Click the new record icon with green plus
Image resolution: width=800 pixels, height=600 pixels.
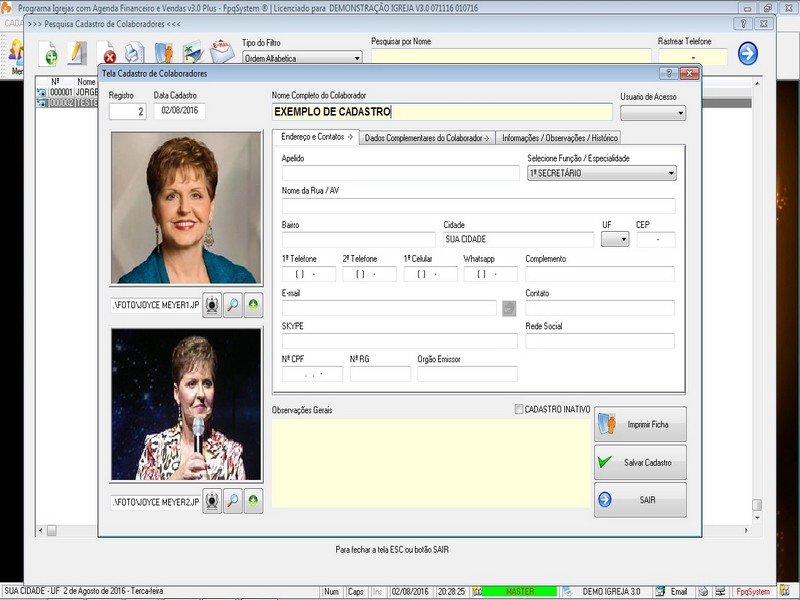tap(48, 54)
